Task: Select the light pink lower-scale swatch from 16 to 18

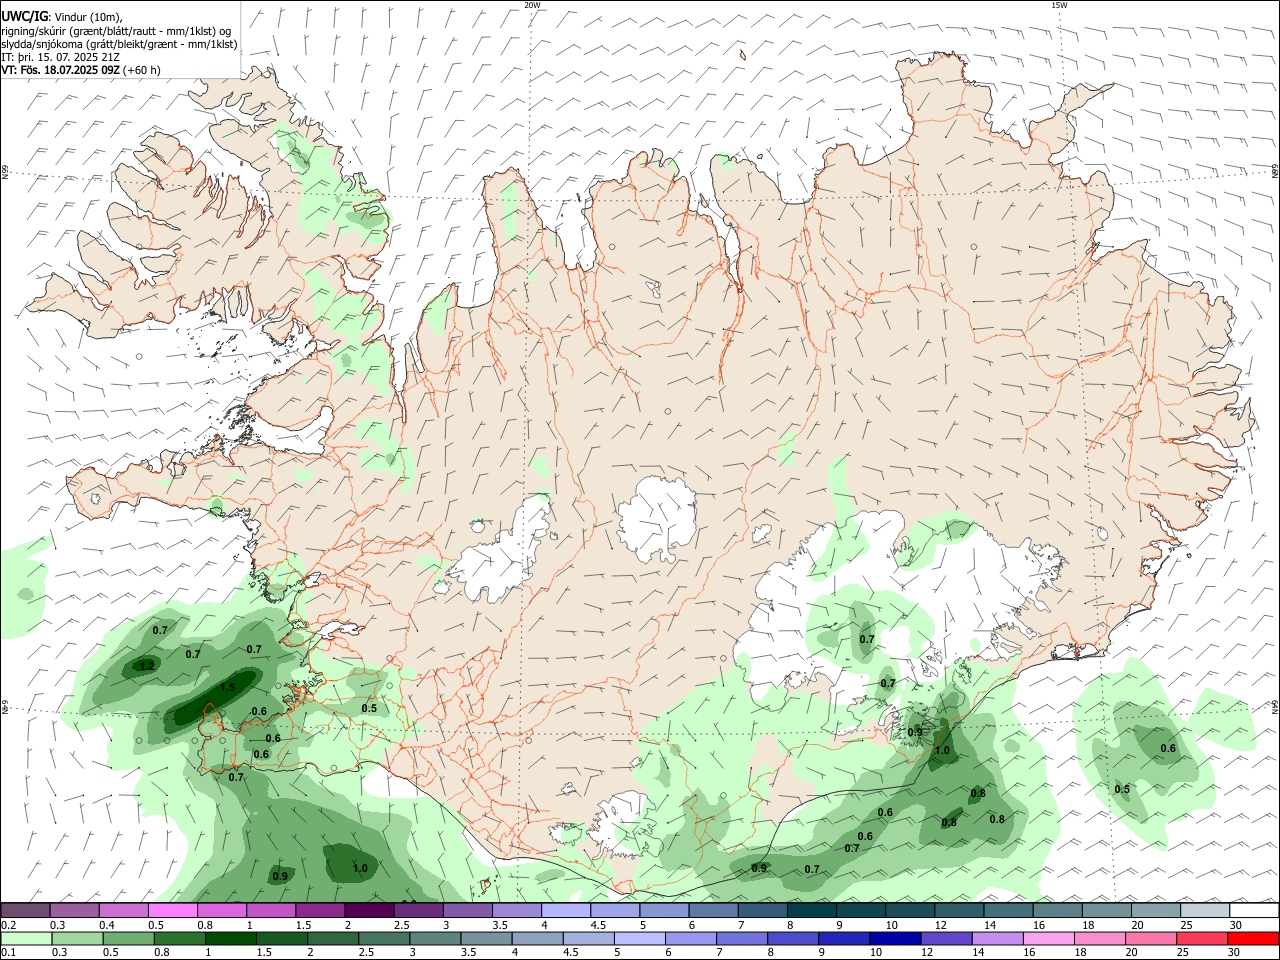Action: [1050, 939]
